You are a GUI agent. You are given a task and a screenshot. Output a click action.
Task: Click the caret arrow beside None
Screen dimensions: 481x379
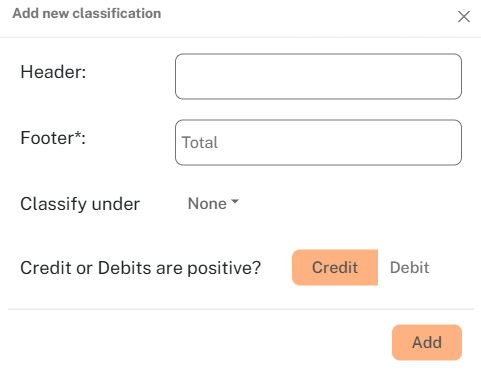pyautogui.click(x=235, y=202)
